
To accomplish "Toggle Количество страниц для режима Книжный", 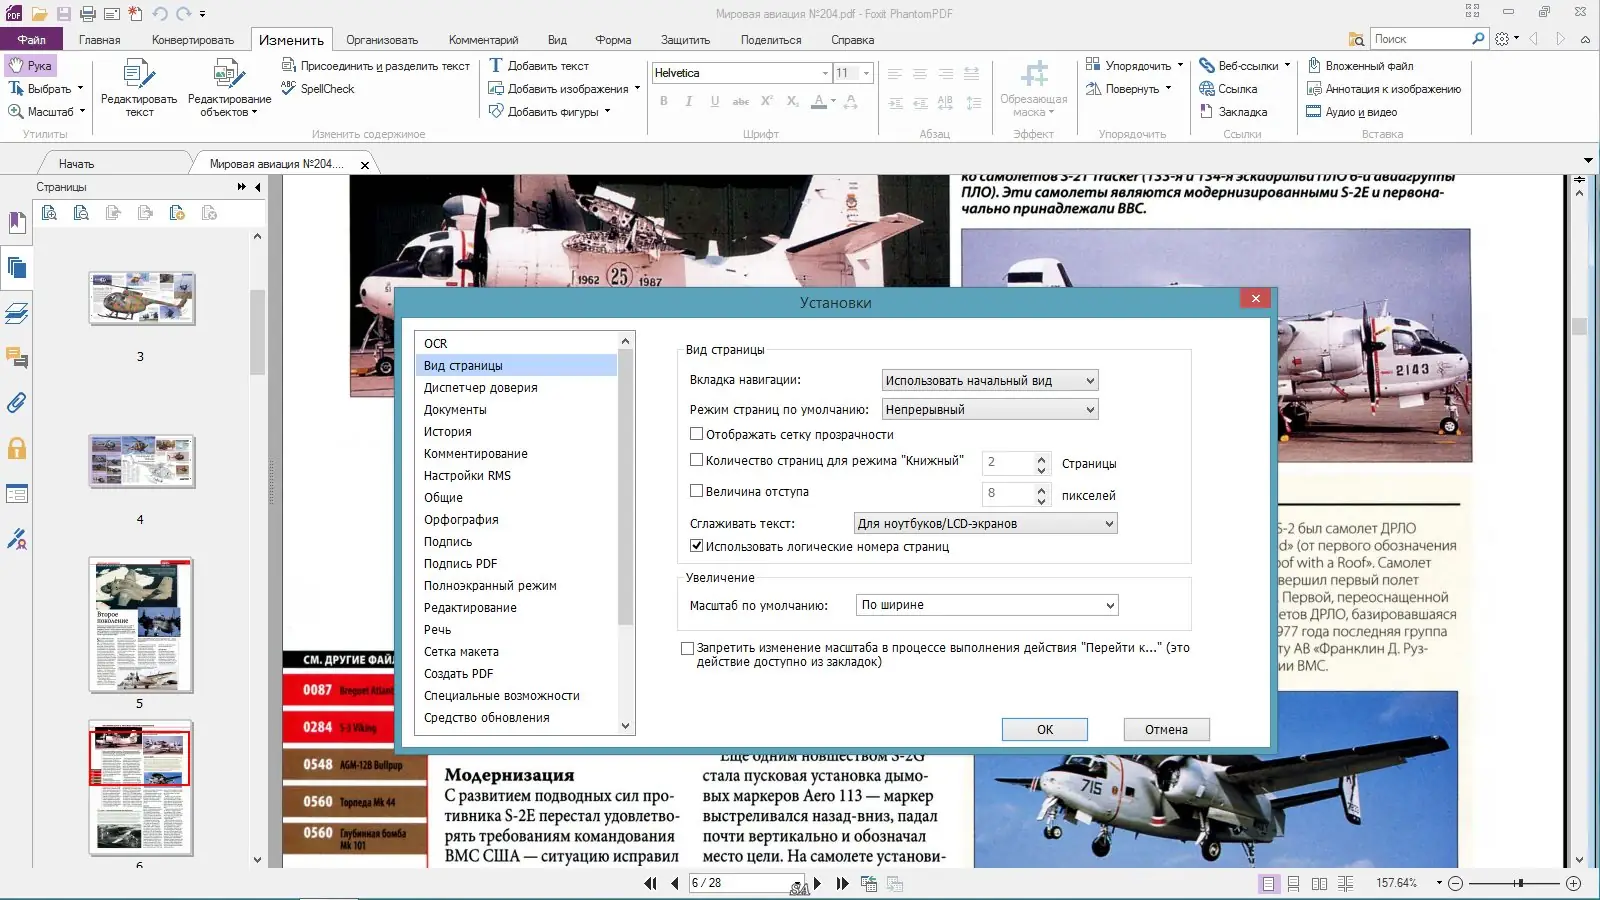I will pyautogui.click(x=697, y=460).
